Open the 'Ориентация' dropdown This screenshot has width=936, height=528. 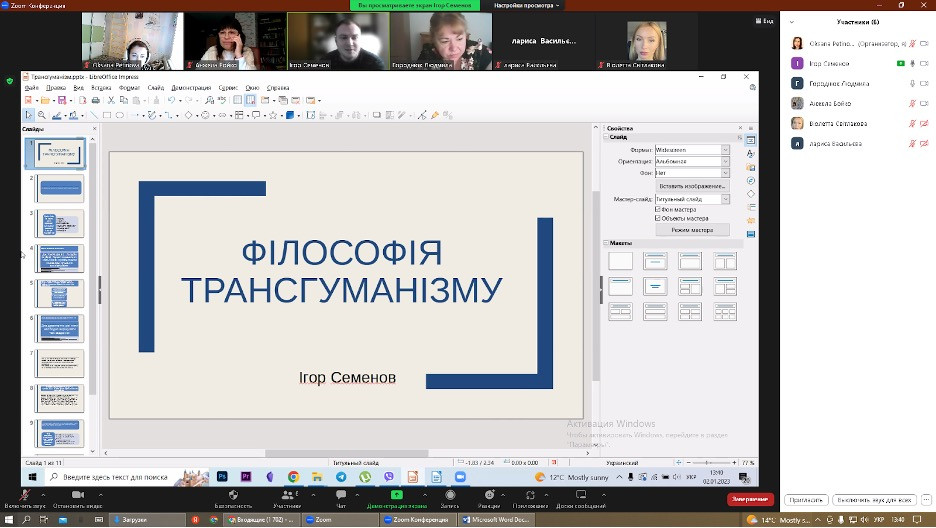click(x=725, y=161)
